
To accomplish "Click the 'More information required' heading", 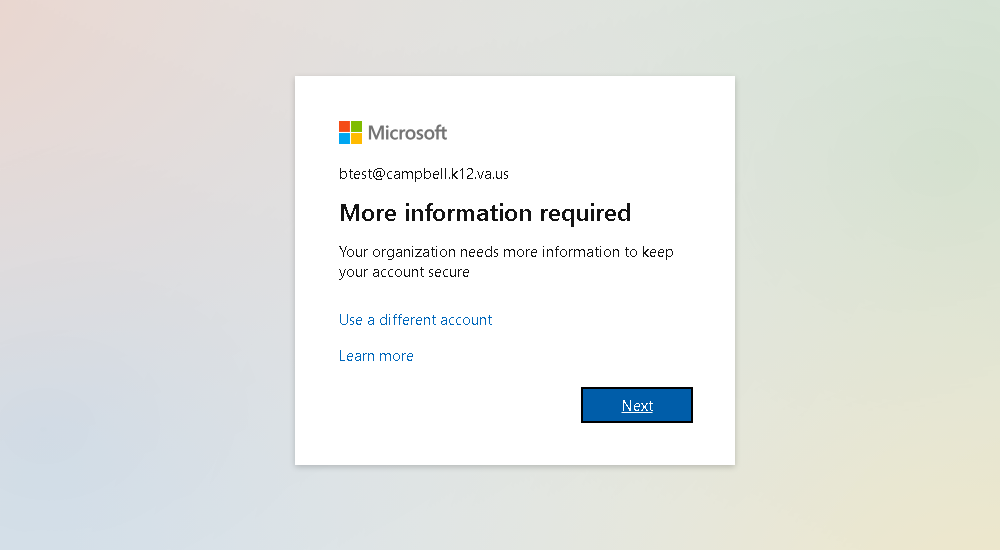I will coord(485,213).
